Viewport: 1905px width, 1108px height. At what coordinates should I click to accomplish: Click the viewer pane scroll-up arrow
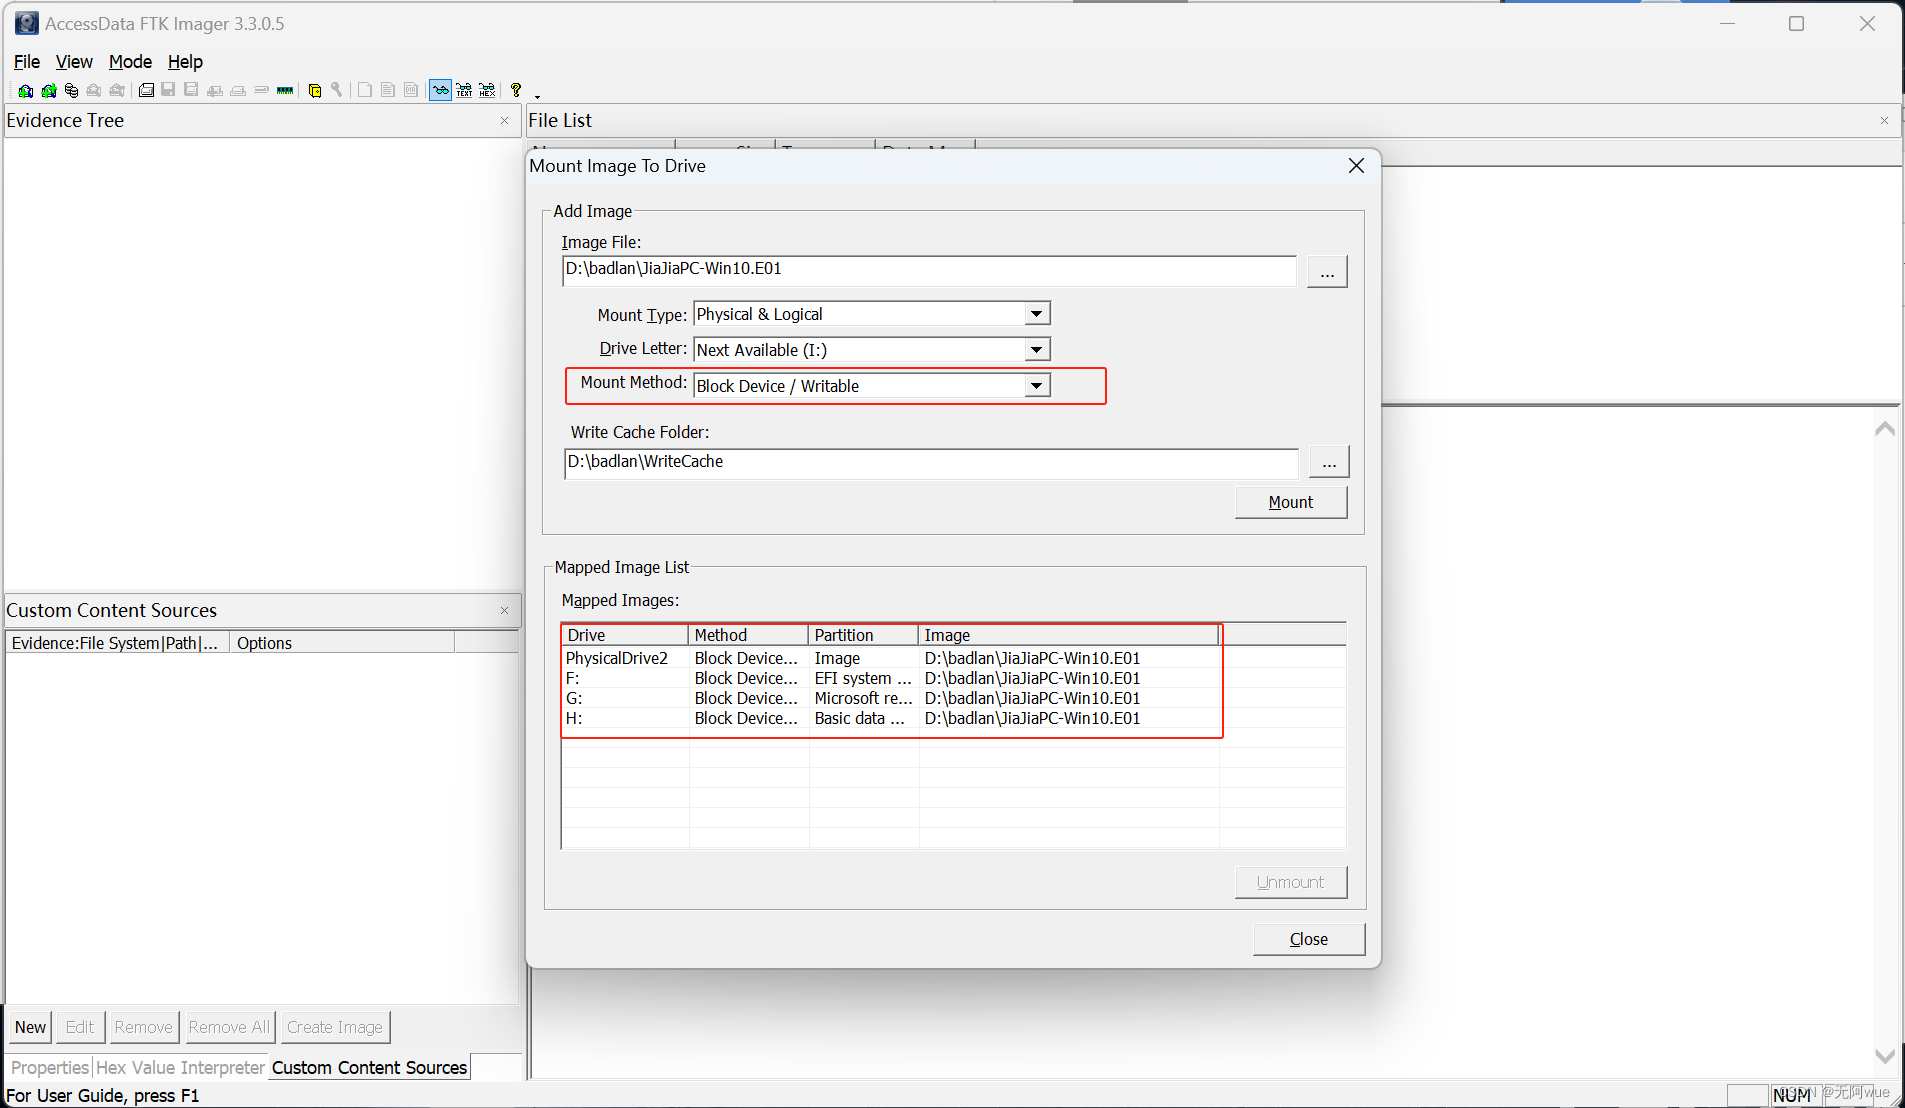click(1884, 429)
